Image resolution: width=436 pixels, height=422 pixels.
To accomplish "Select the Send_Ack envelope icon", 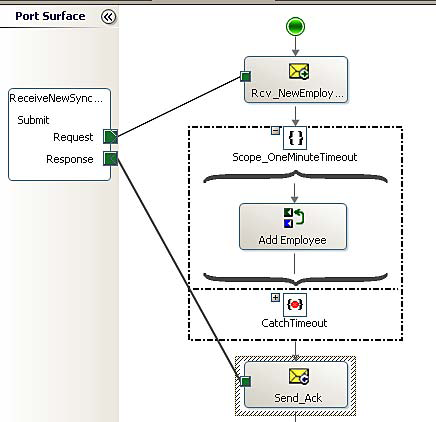I will pos(299,377).
